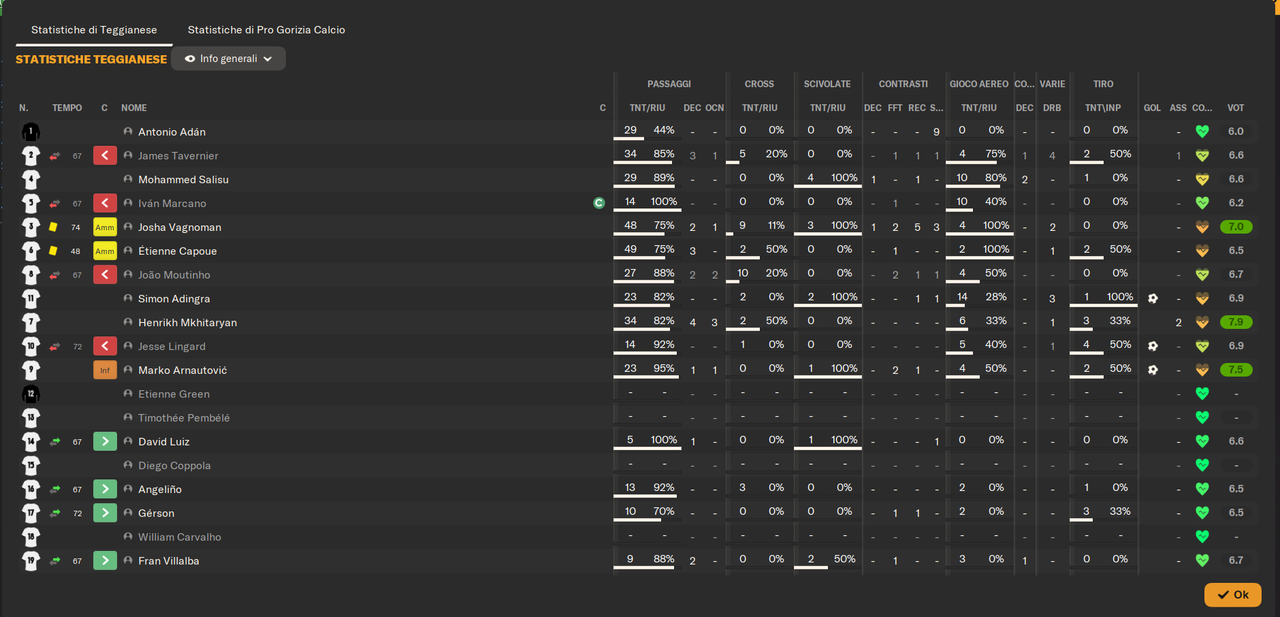Click James Tavernier's substitution arrows in Tempo column
The image size is (1280, 617).
click(x=55, y=155)
